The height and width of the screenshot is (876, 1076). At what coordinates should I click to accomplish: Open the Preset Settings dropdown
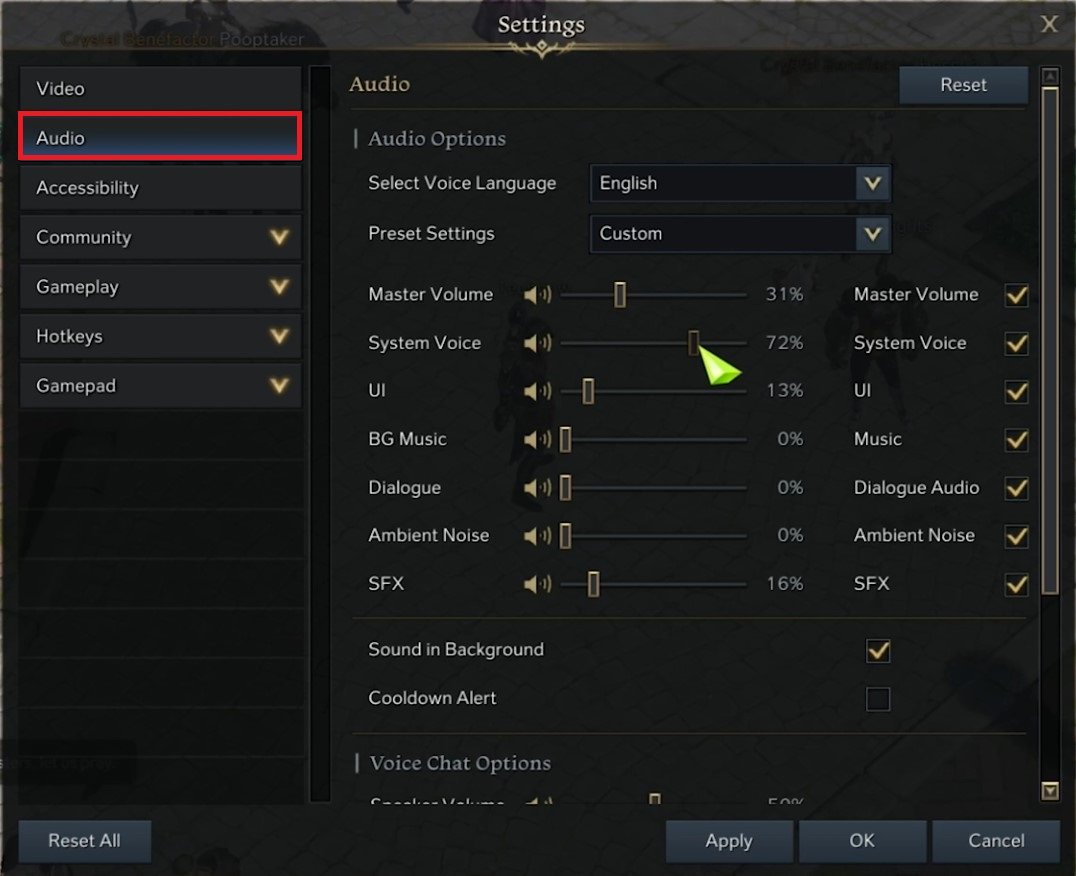(740, 234)
